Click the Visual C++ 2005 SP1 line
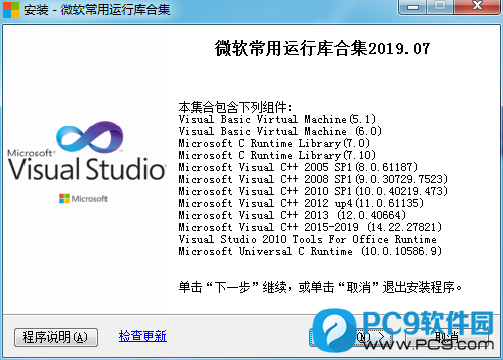Image resolution: width=503 pixels, height=360 pixels. 298,167
